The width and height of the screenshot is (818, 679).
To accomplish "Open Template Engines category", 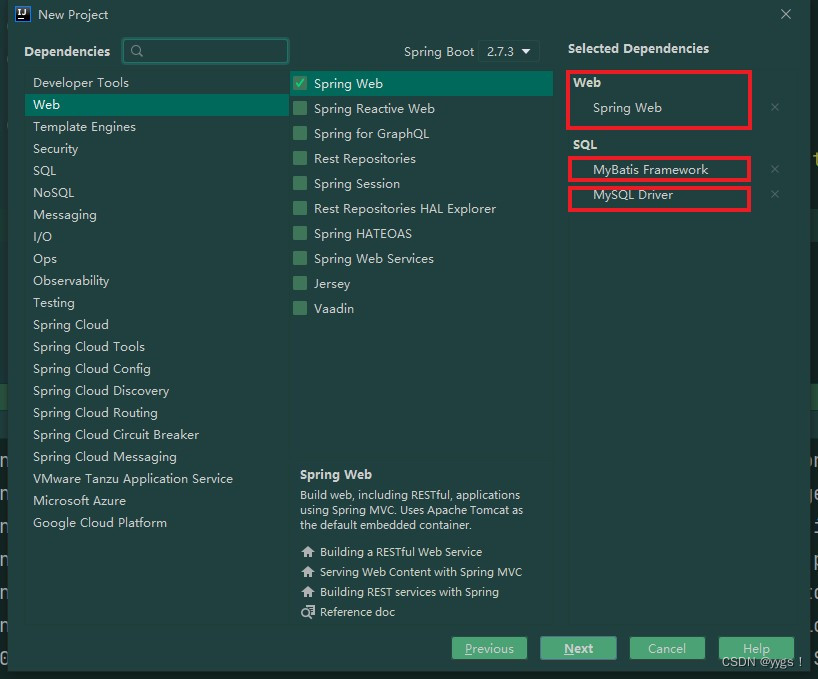I will pyautogui.click(x=157, y=127).
